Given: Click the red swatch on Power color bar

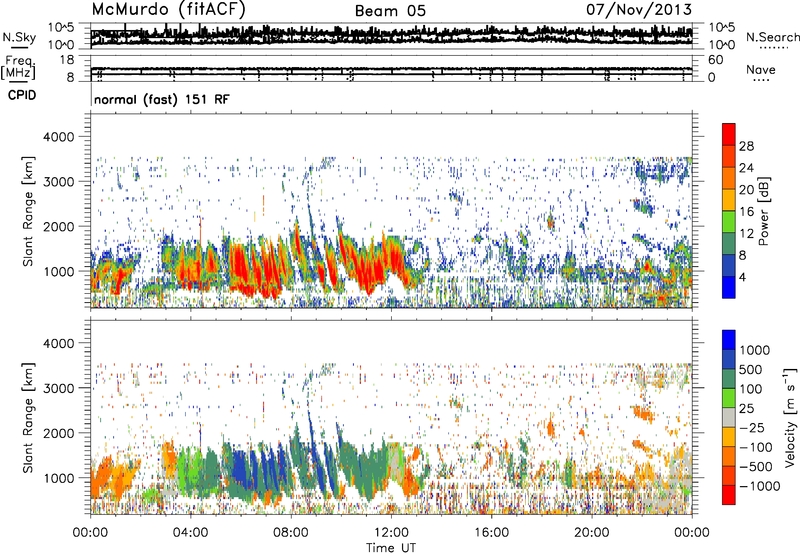Looking at the screenshot, I should (729, 134).
